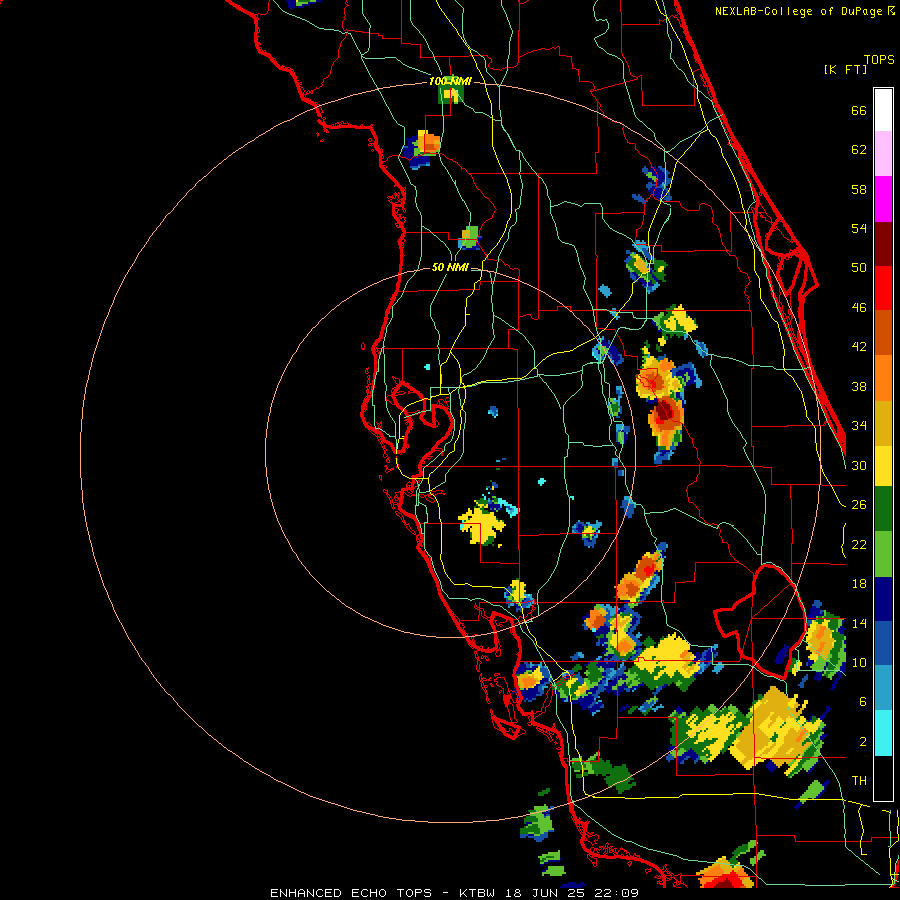Viewport: 900px width, 900px height.
Task: Click the 62 value on the legend scale
Action: 859,150
